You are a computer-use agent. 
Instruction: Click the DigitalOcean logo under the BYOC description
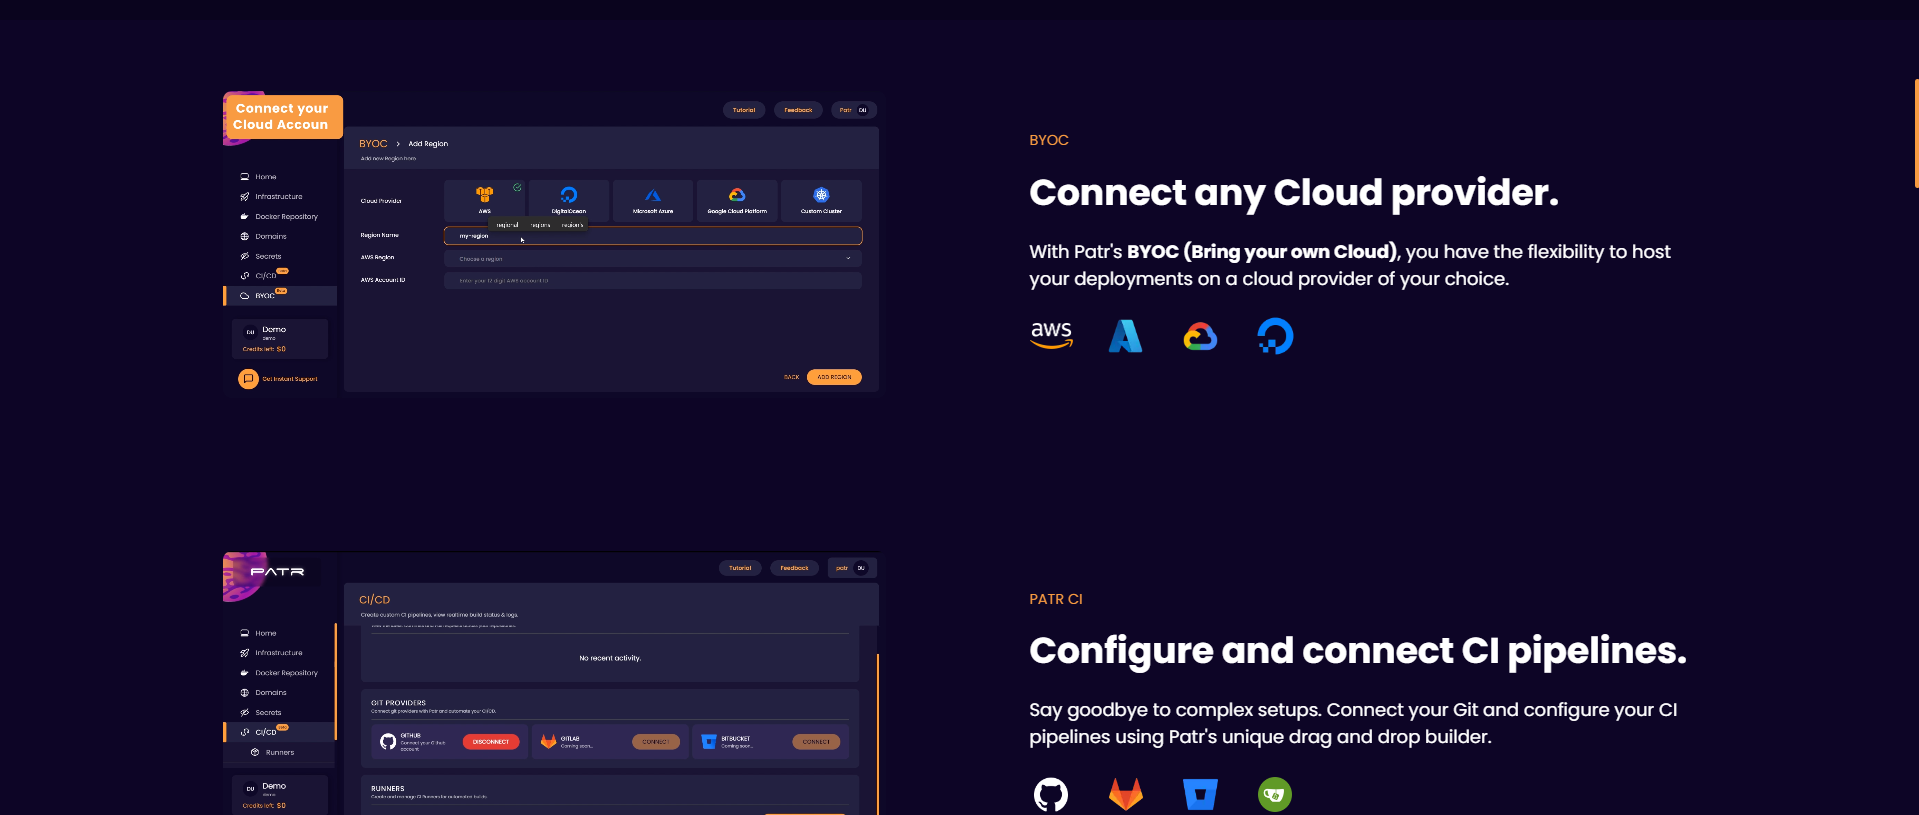[x=1275, y=336]
